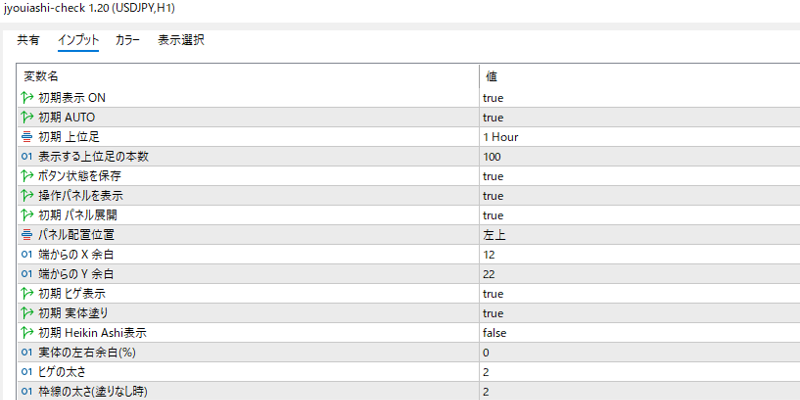Image resolution: width=800 pixels, height=400 pixels.
Task: Click the enum icon beside 初期 上位足
Action: [x=27, y=137]
